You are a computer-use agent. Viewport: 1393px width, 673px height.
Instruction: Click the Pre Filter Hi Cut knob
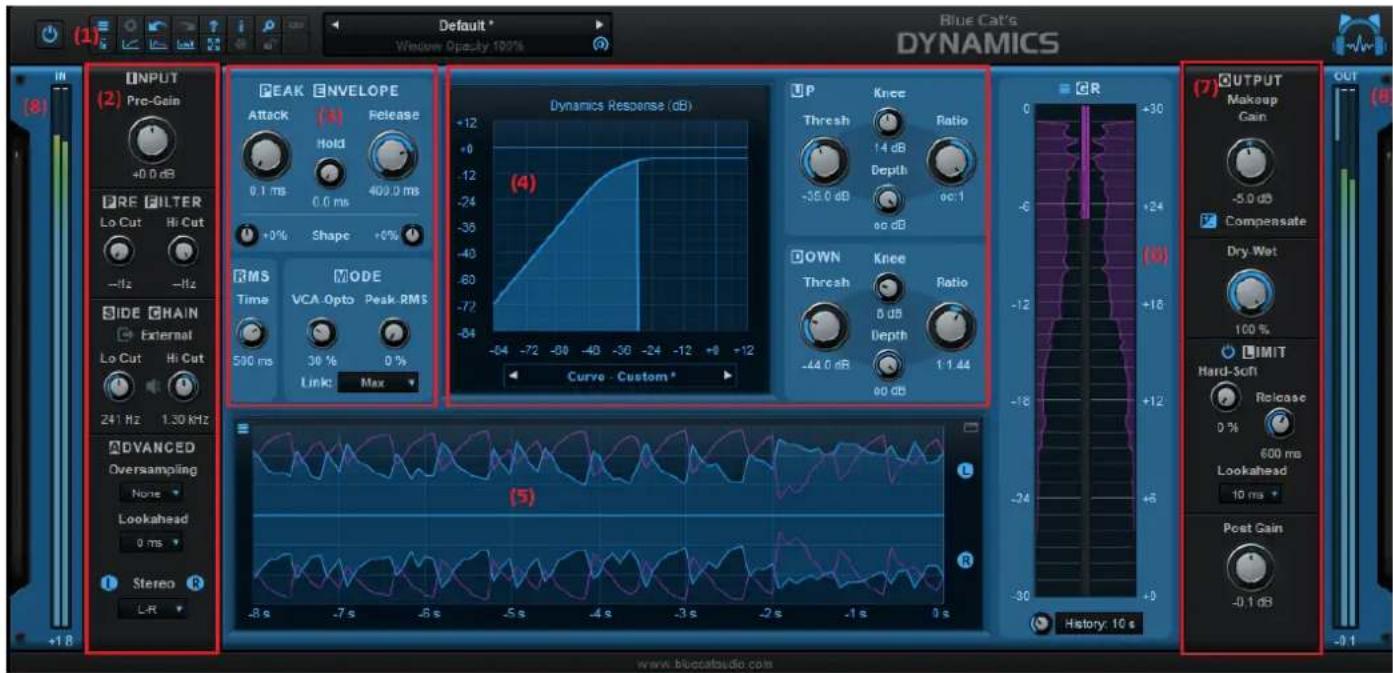click(x=182, y=249)
